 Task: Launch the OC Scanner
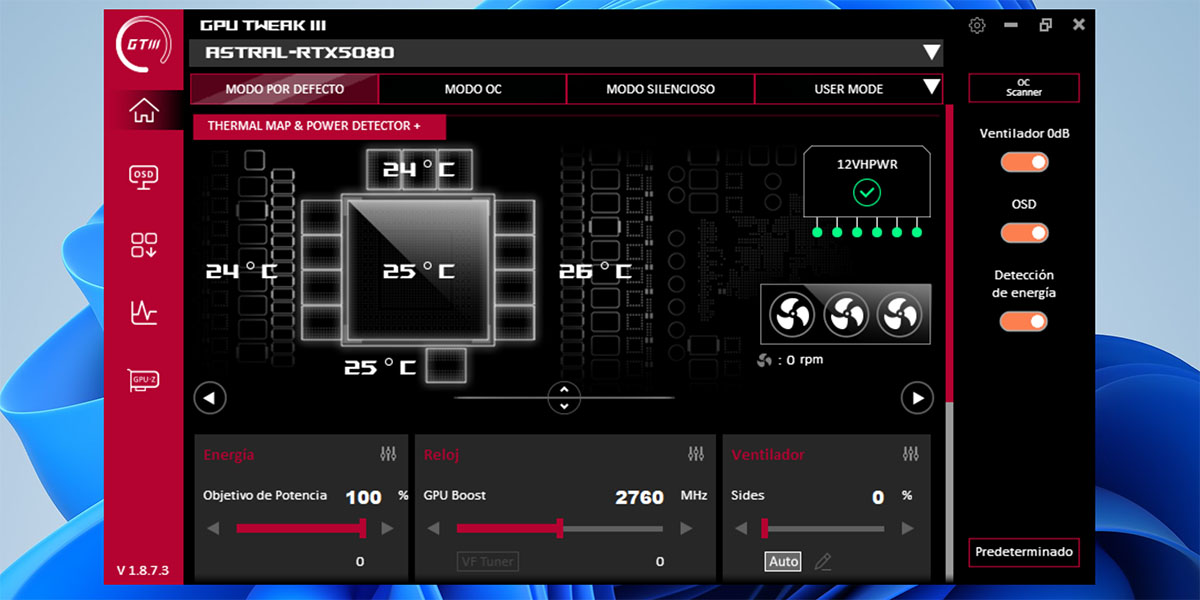pyautogui.click(x=1024, y=88)
